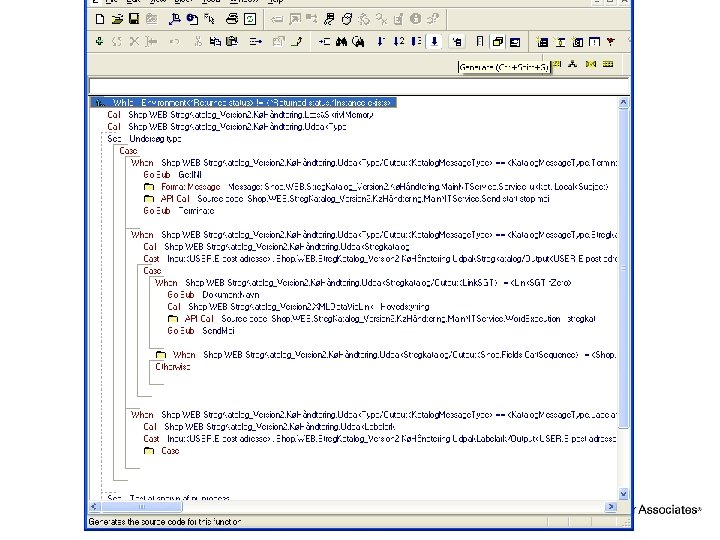The image size is (720, 540).
Task: Click the grayed-out scissors Cut icon
Action: point(198,42)
